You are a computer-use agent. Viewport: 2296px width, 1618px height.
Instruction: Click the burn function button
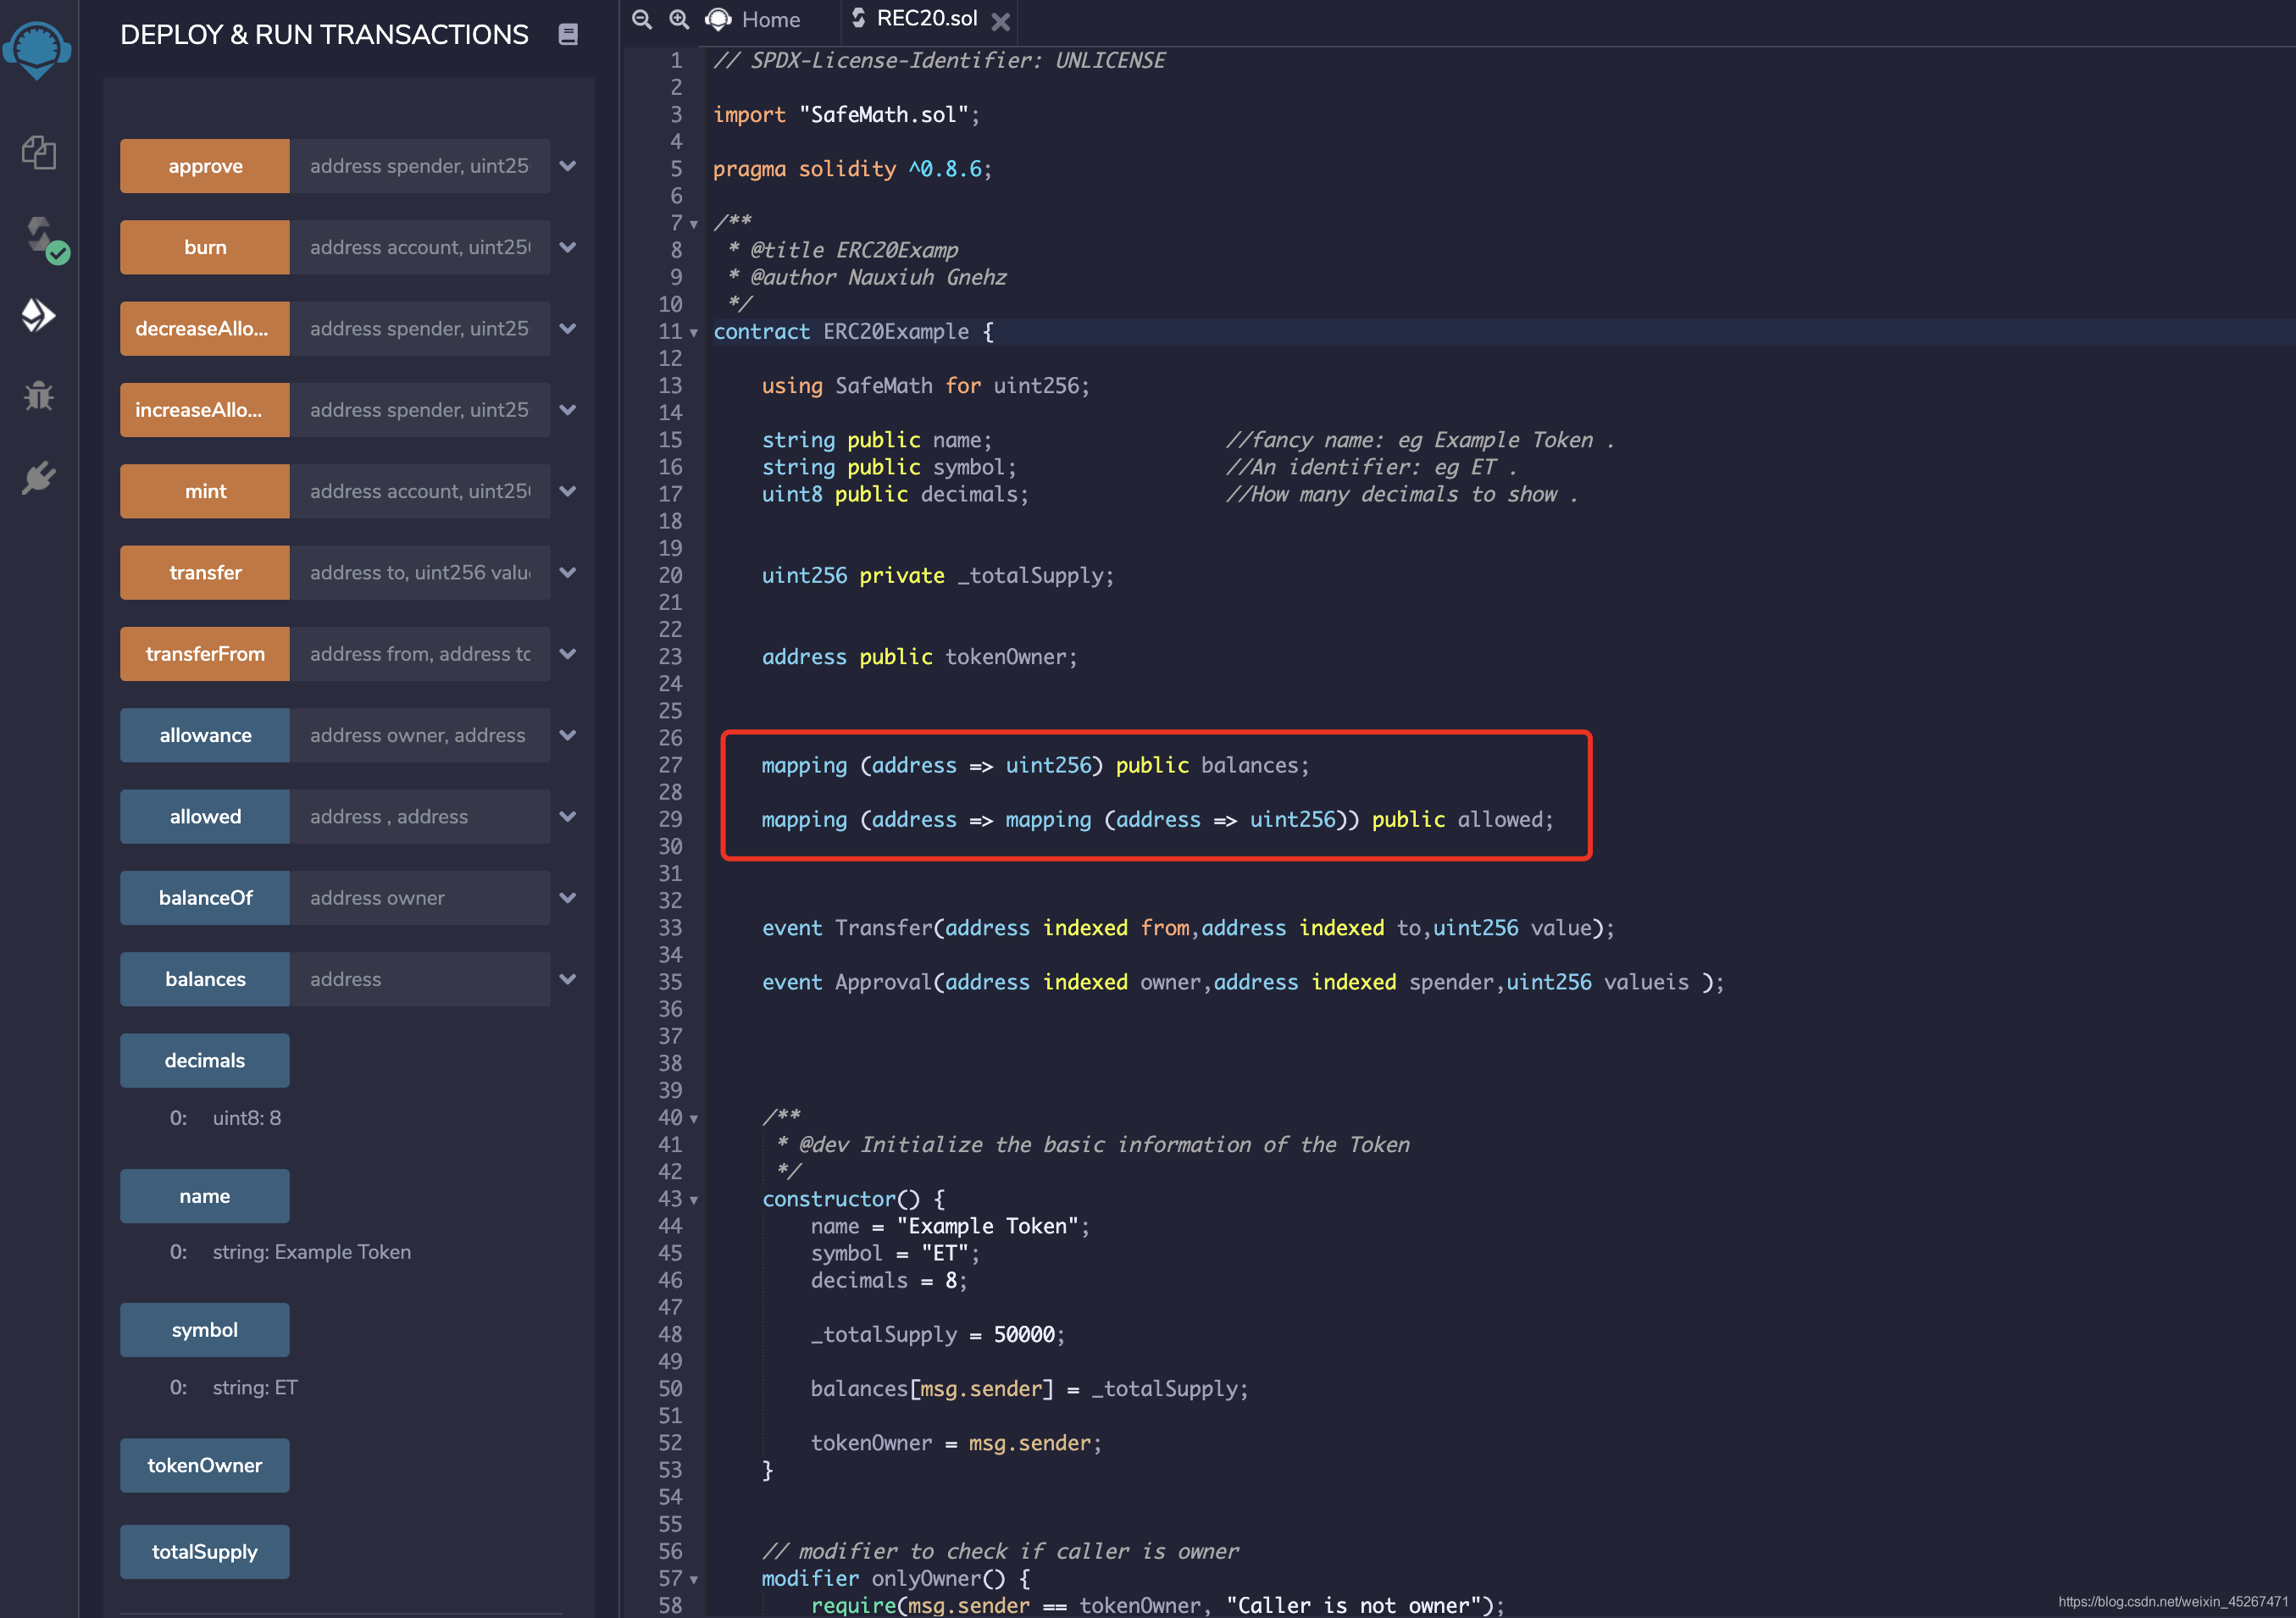point(205,247)
